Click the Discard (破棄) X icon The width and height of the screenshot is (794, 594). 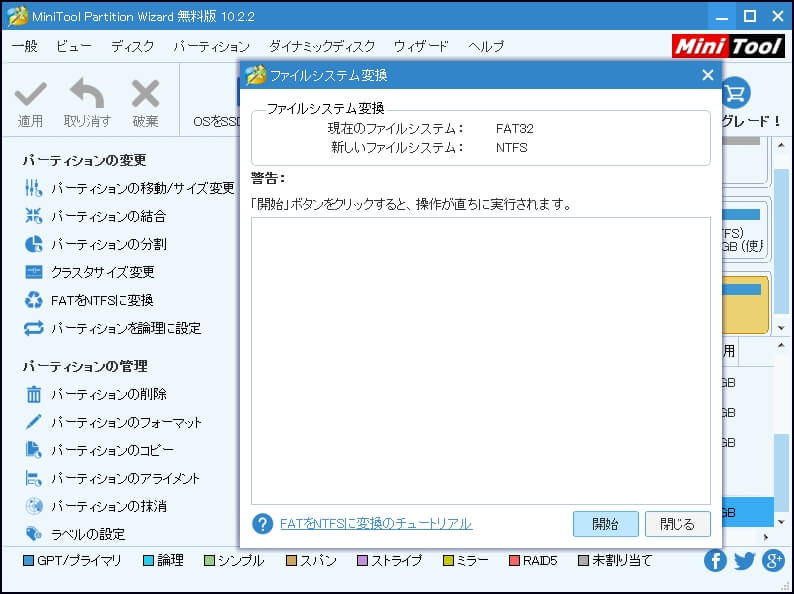(145, 96)
